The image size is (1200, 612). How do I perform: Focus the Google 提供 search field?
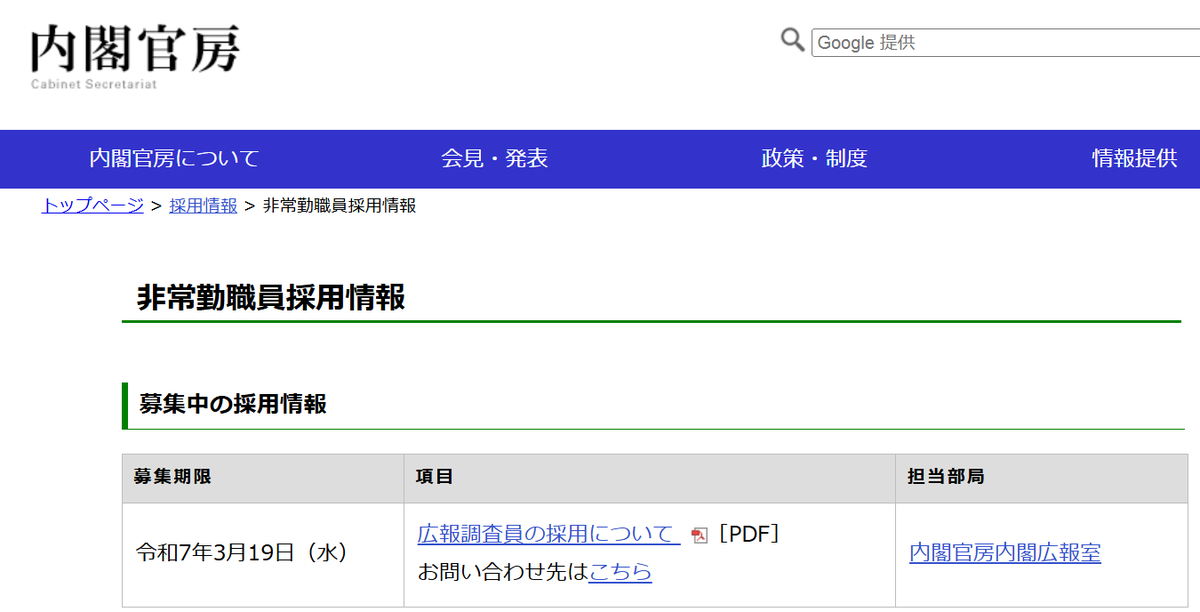point(1005,43)
